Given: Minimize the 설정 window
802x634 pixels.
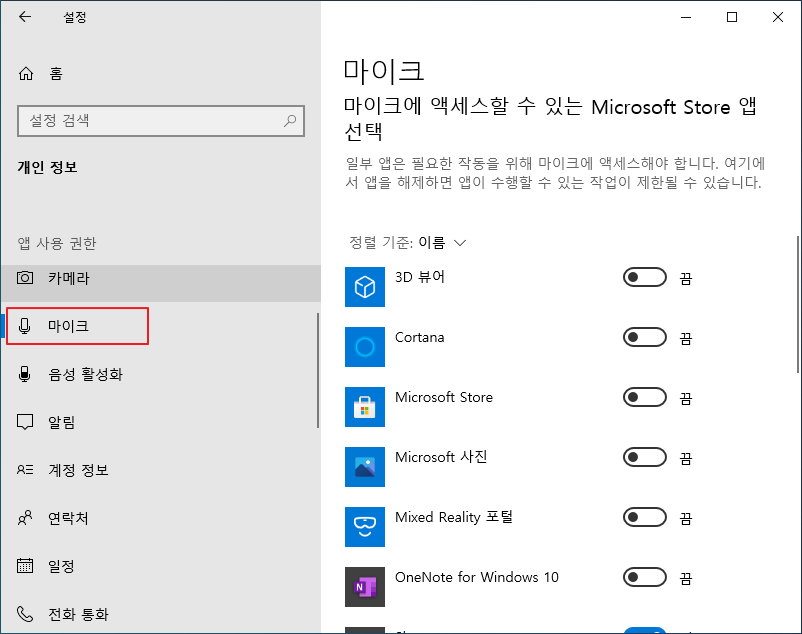Looking at the screenshot, I should pos(686,17).
